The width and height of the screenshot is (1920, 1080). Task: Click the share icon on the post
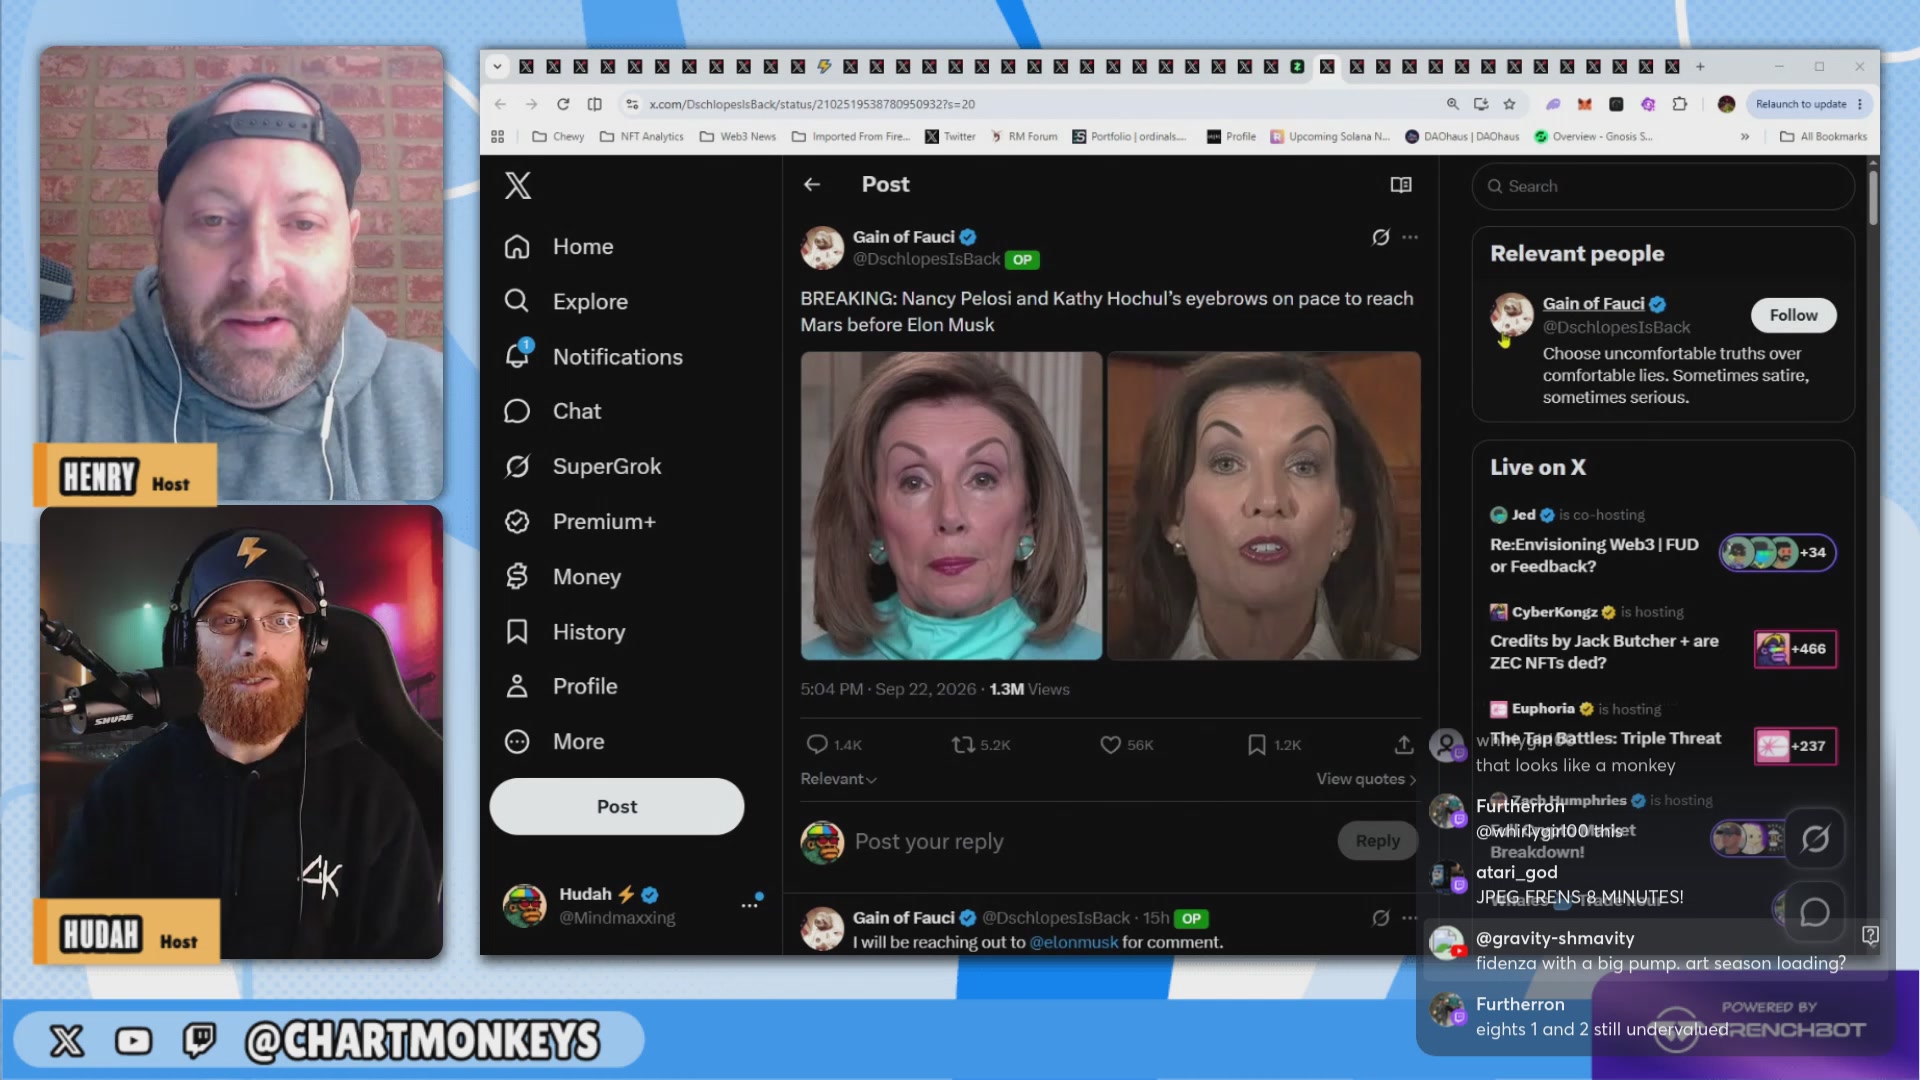(1404, 744)
